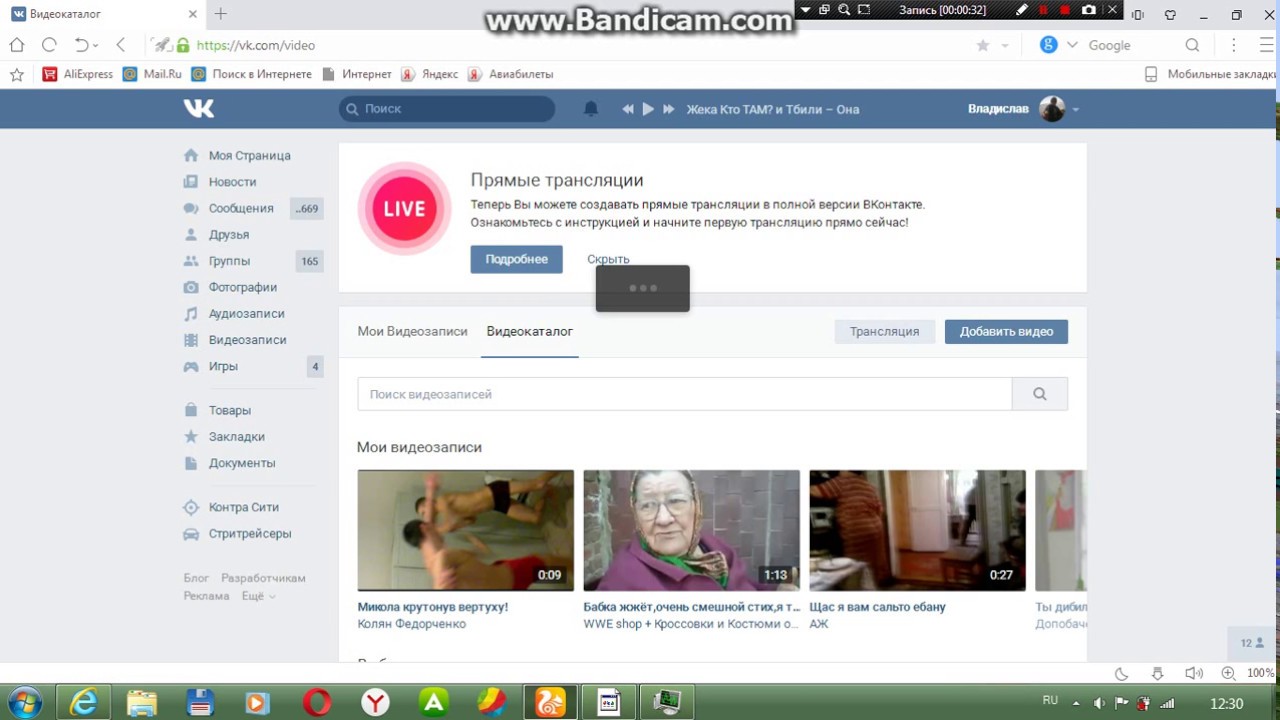The width and height of the screenshot is (1280, 720).
Task: Expand the Владислав profile dropdown menu
Action: pos(1075,109)
